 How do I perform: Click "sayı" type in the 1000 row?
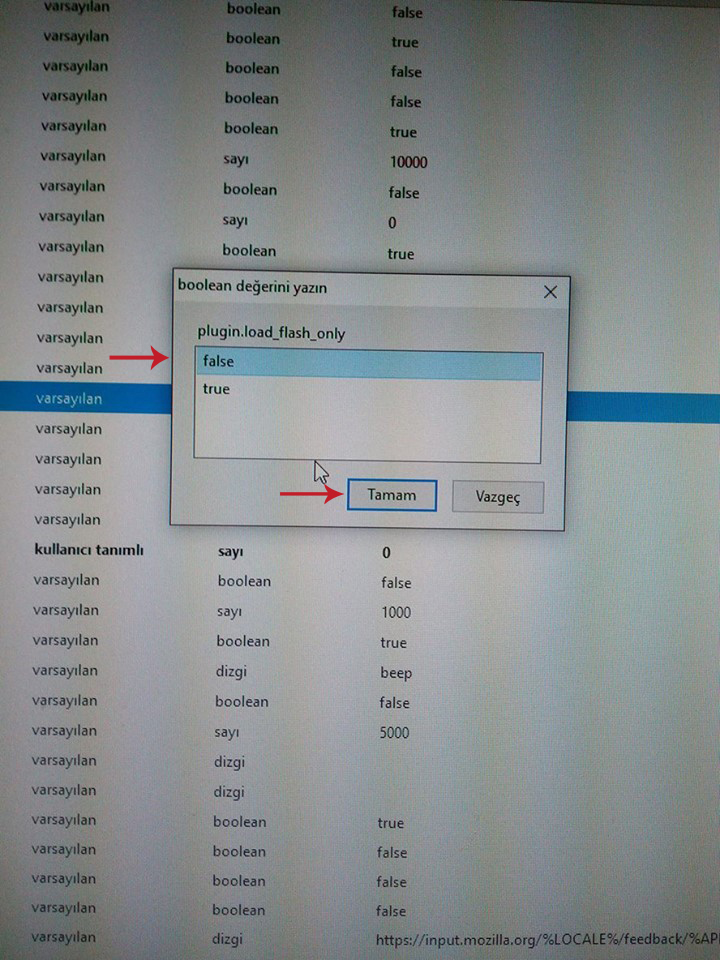pos(230,612)
